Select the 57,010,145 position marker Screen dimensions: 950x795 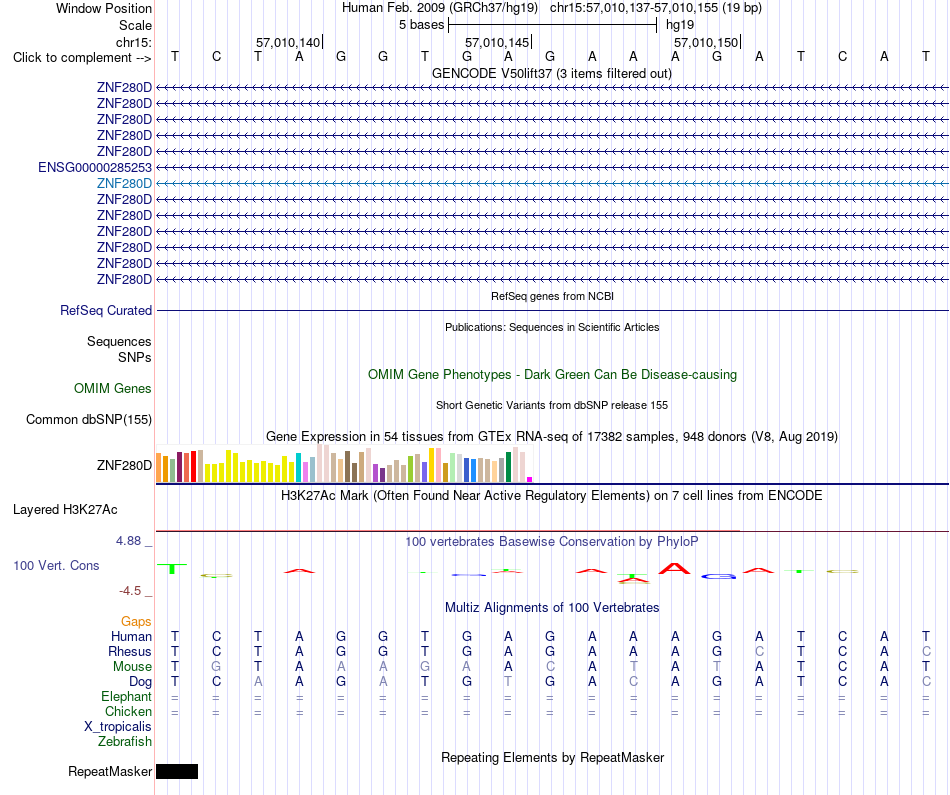tap(497, 42)
